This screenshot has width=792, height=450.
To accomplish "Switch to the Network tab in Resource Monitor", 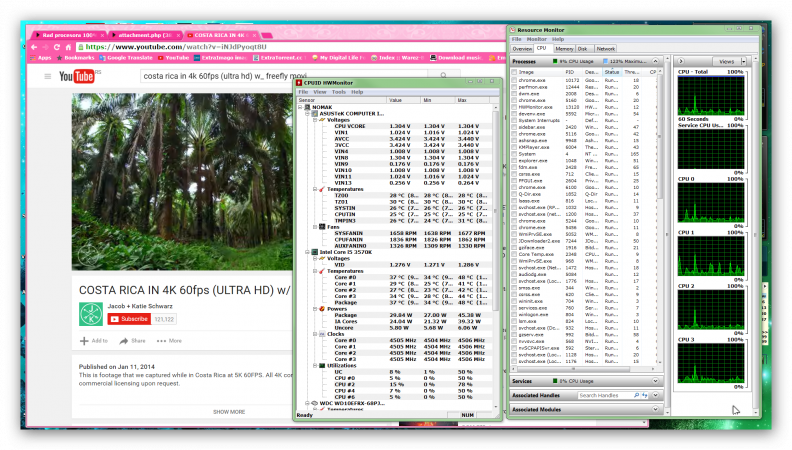I will (605, 49).
